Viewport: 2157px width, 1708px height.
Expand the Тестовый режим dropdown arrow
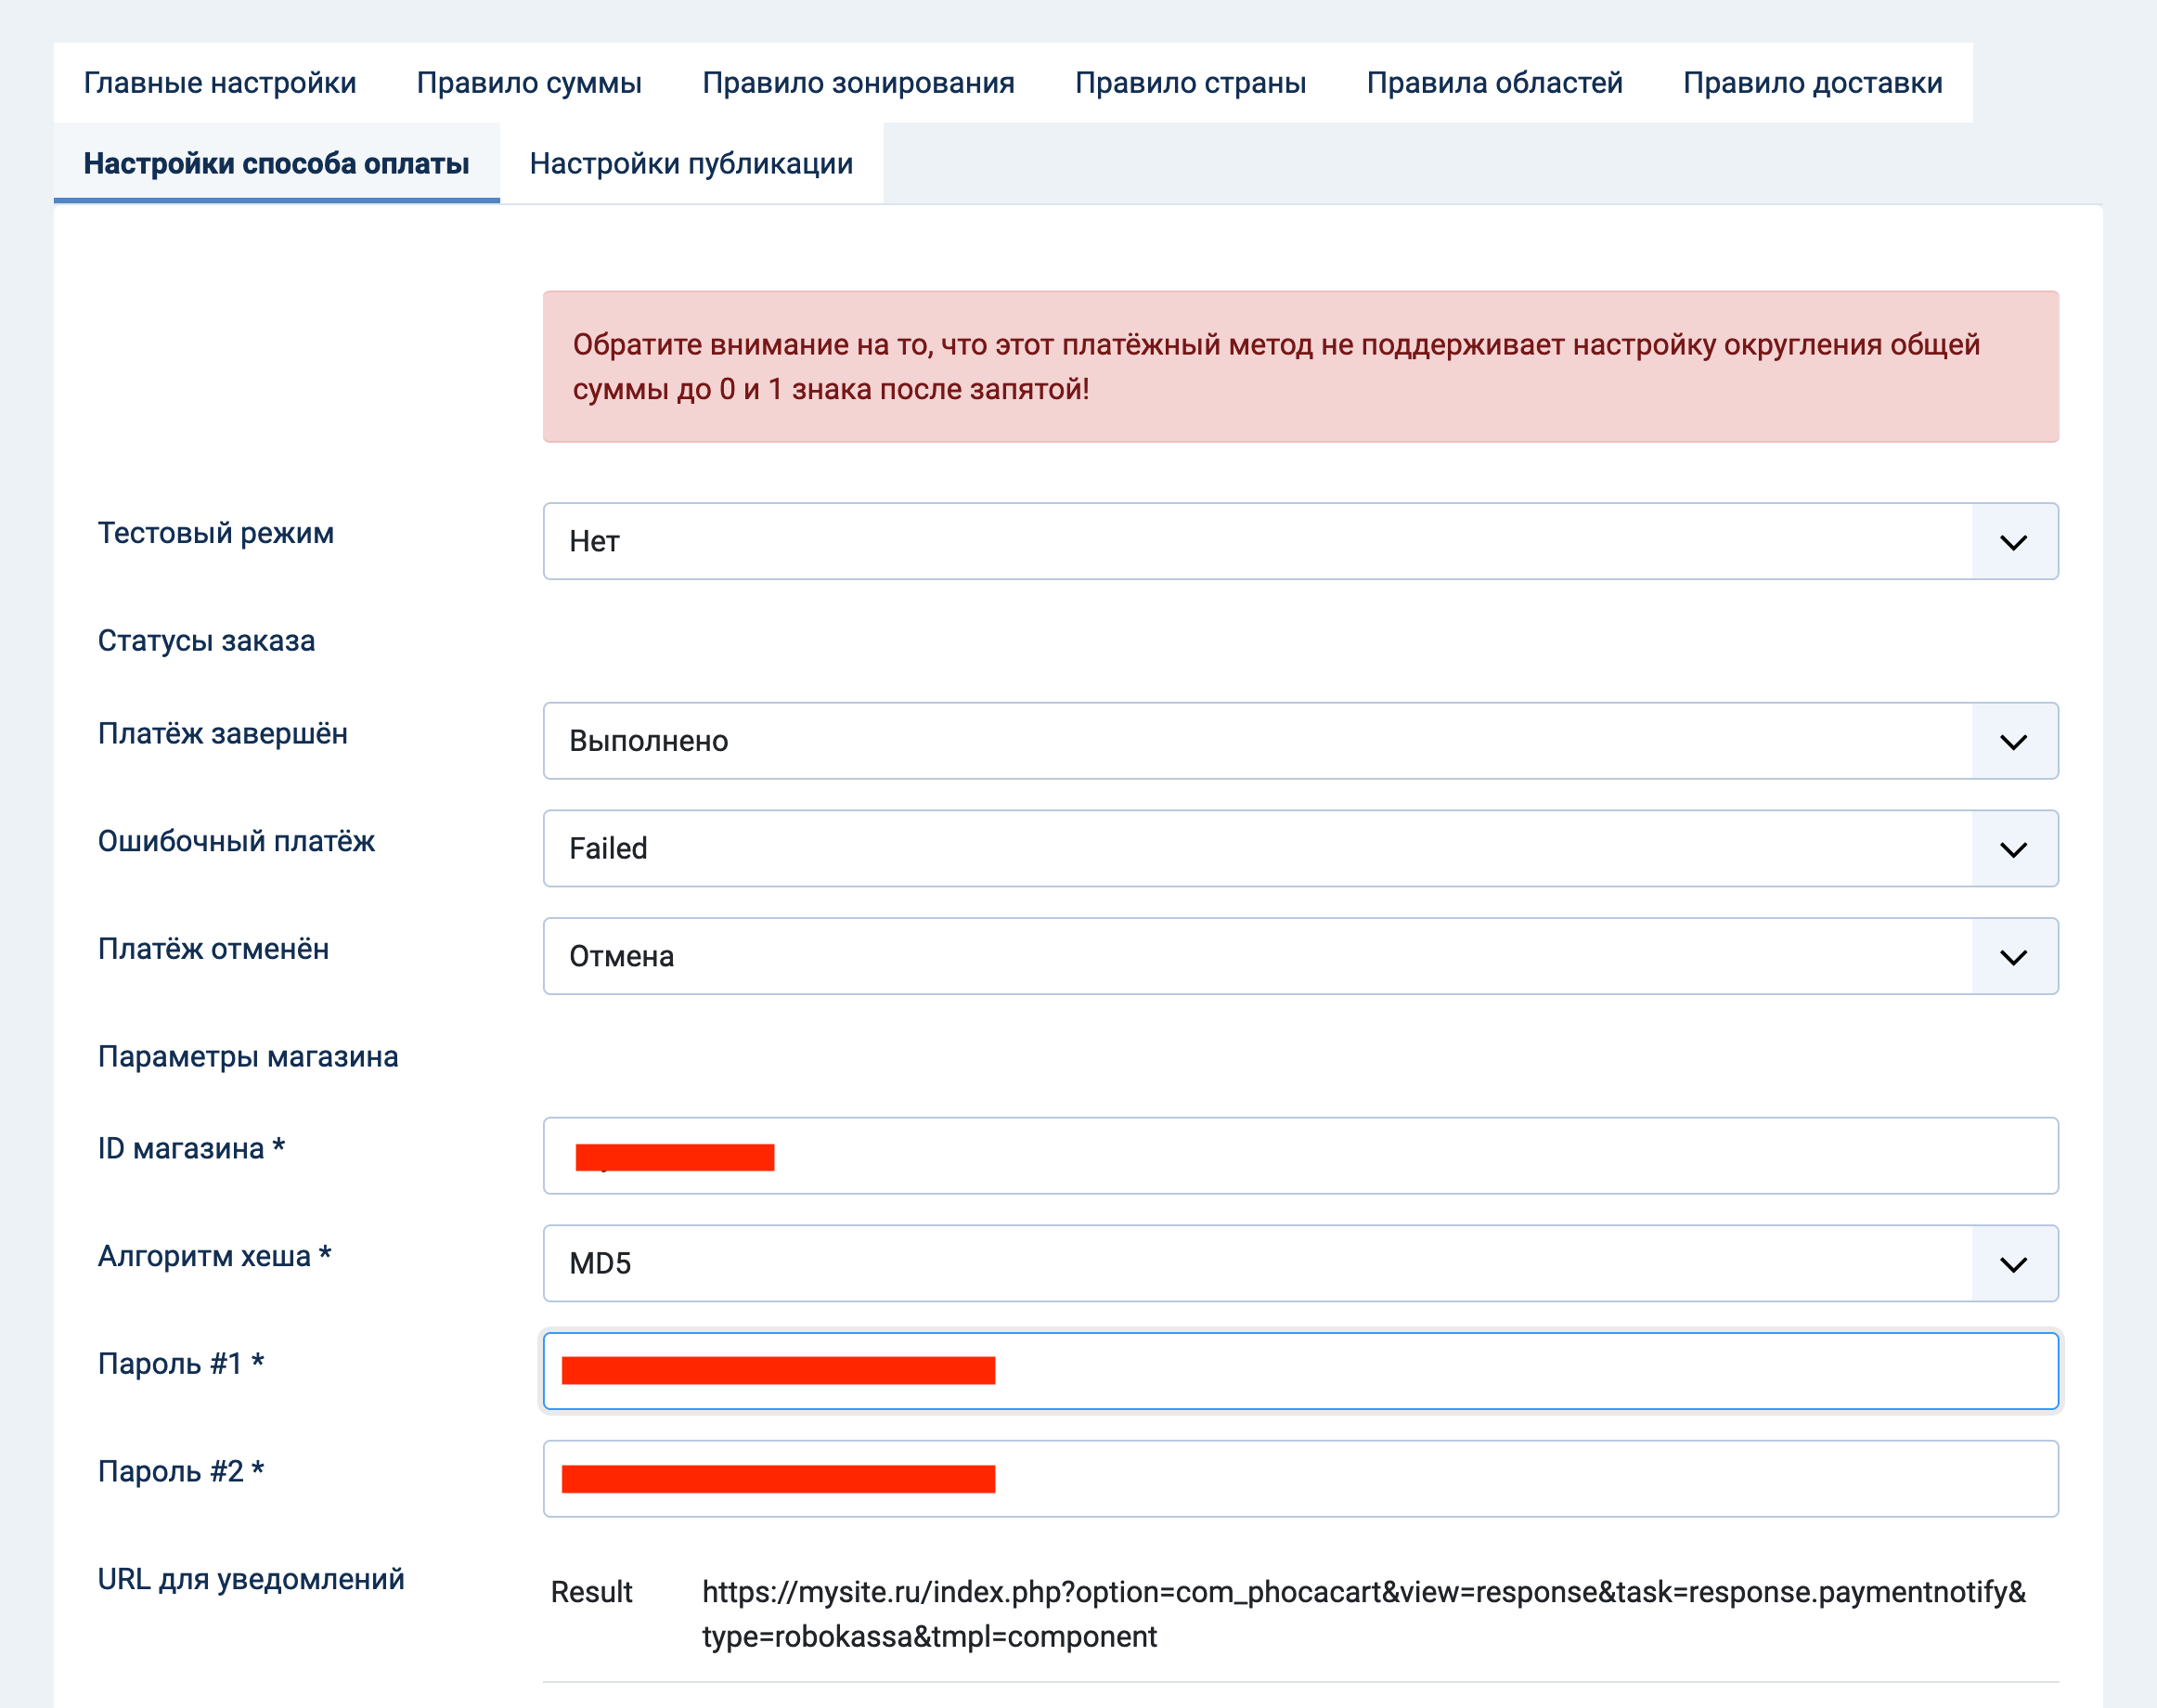[2013, 542]
